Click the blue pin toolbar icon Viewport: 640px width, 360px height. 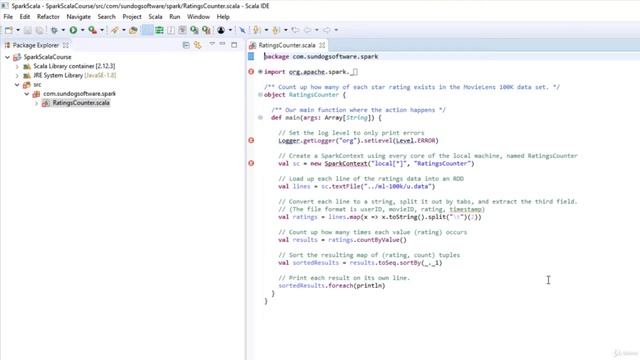coord(242,30)
